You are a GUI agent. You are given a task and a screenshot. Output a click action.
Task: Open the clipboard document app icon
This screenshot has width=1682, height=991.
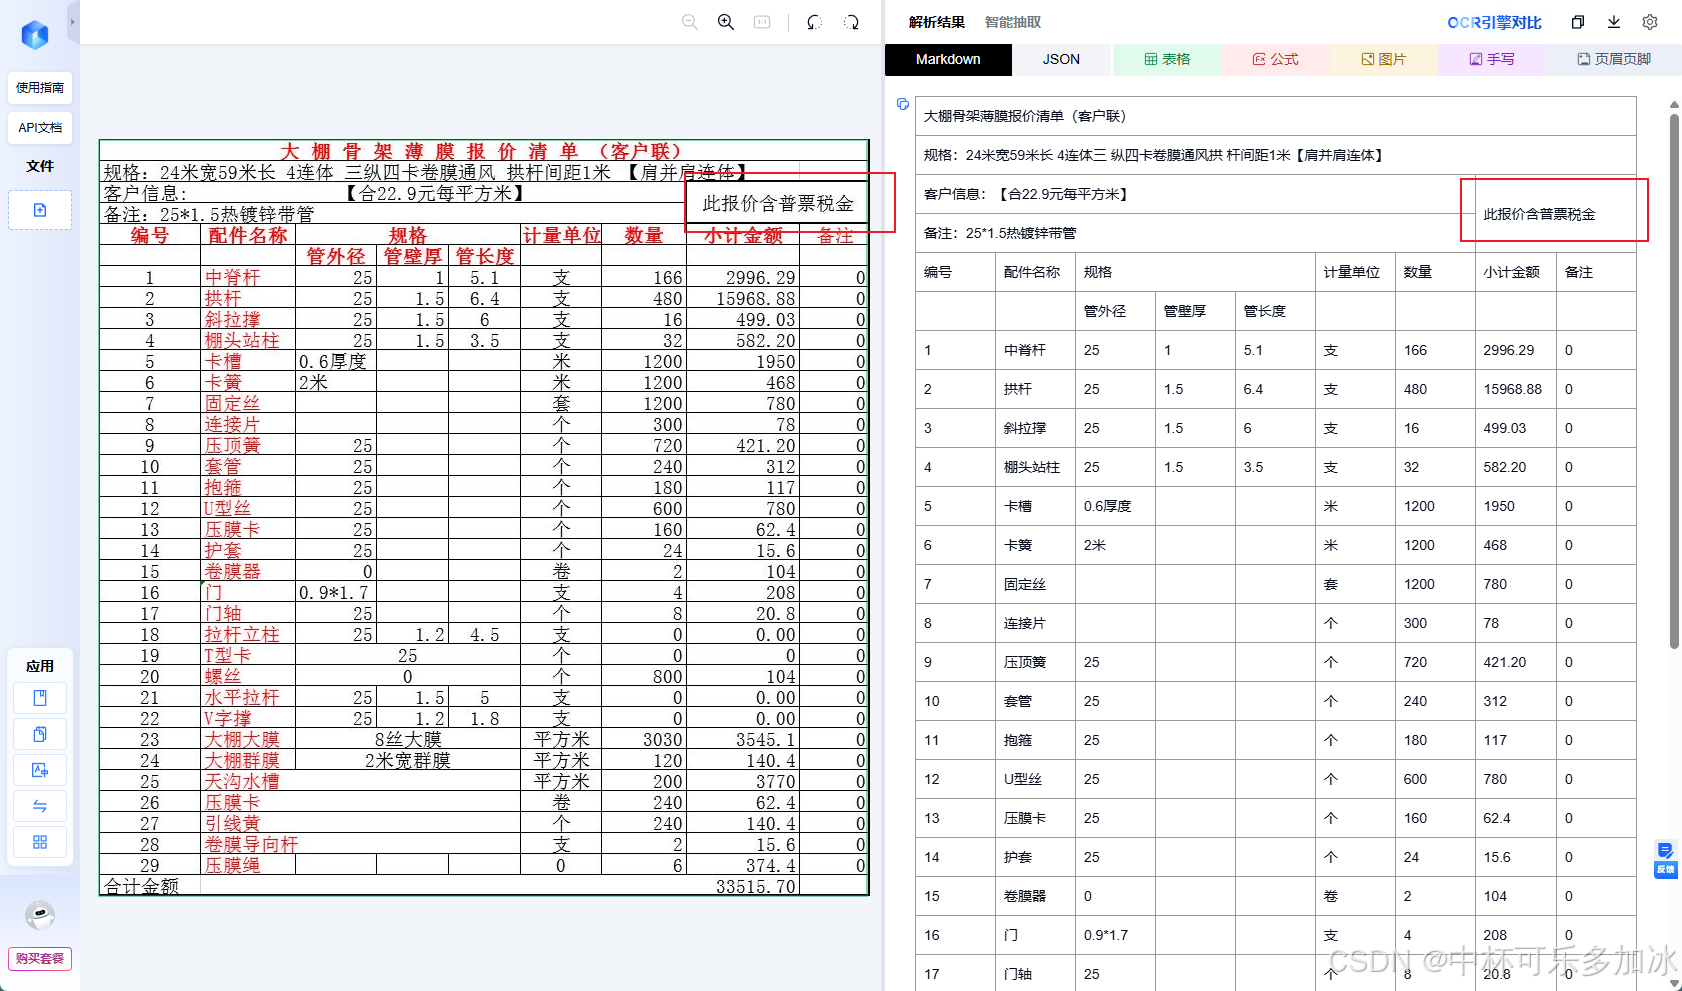tap(40, 734)
